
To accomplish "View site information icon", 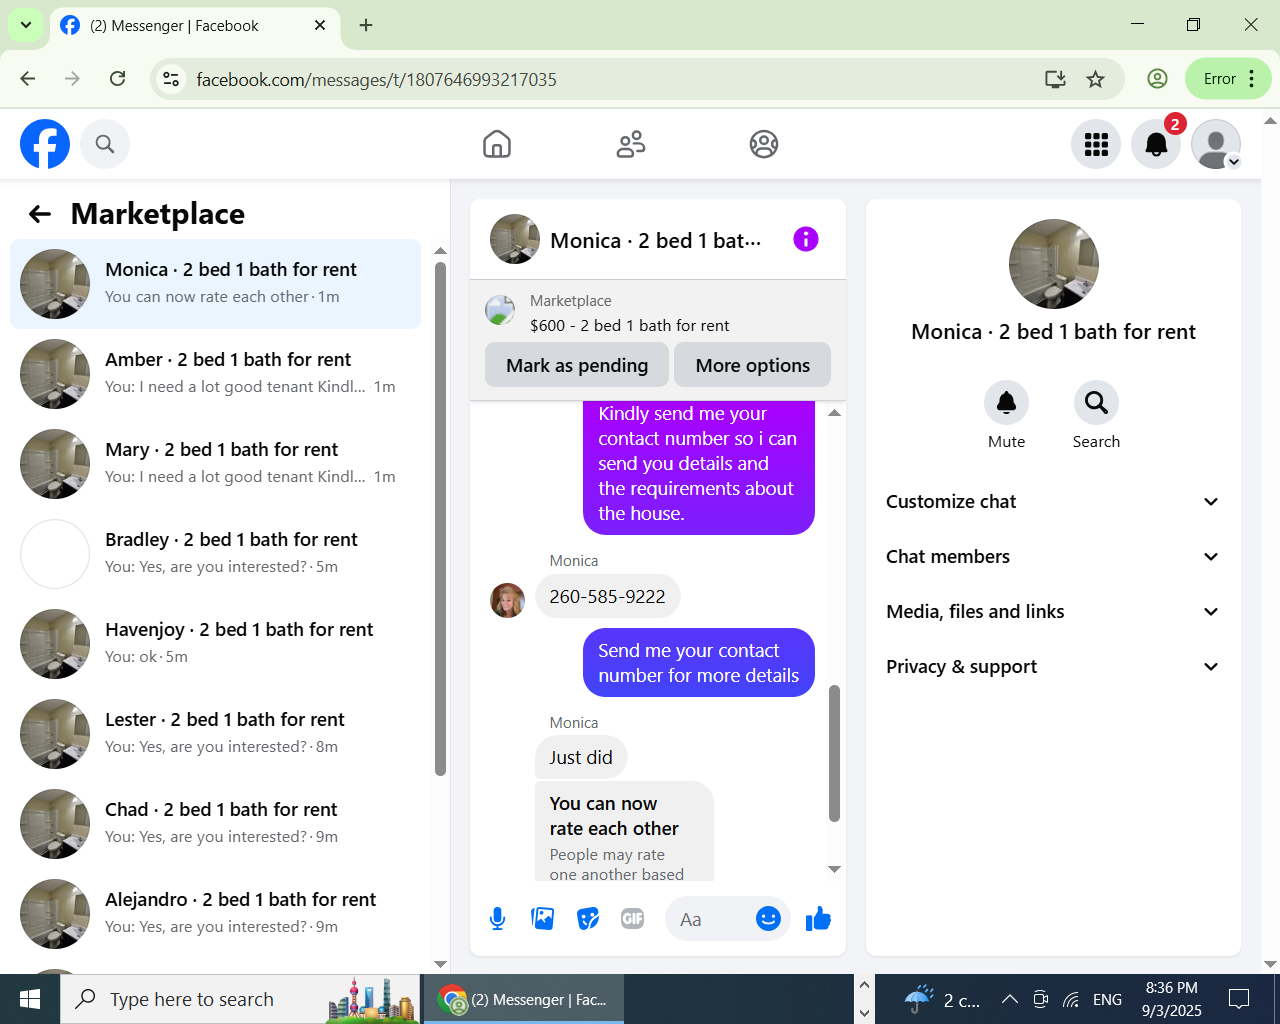I will [171, 79].
